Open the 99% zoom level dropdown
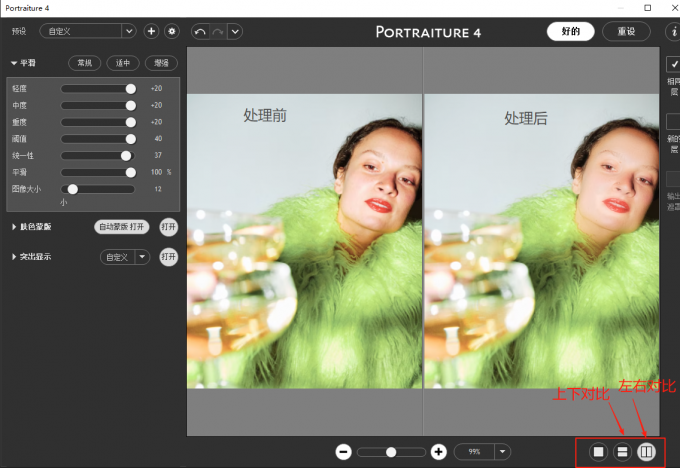Image resolution: width=680 pixels, height=468 pixels. click(502, 452)
